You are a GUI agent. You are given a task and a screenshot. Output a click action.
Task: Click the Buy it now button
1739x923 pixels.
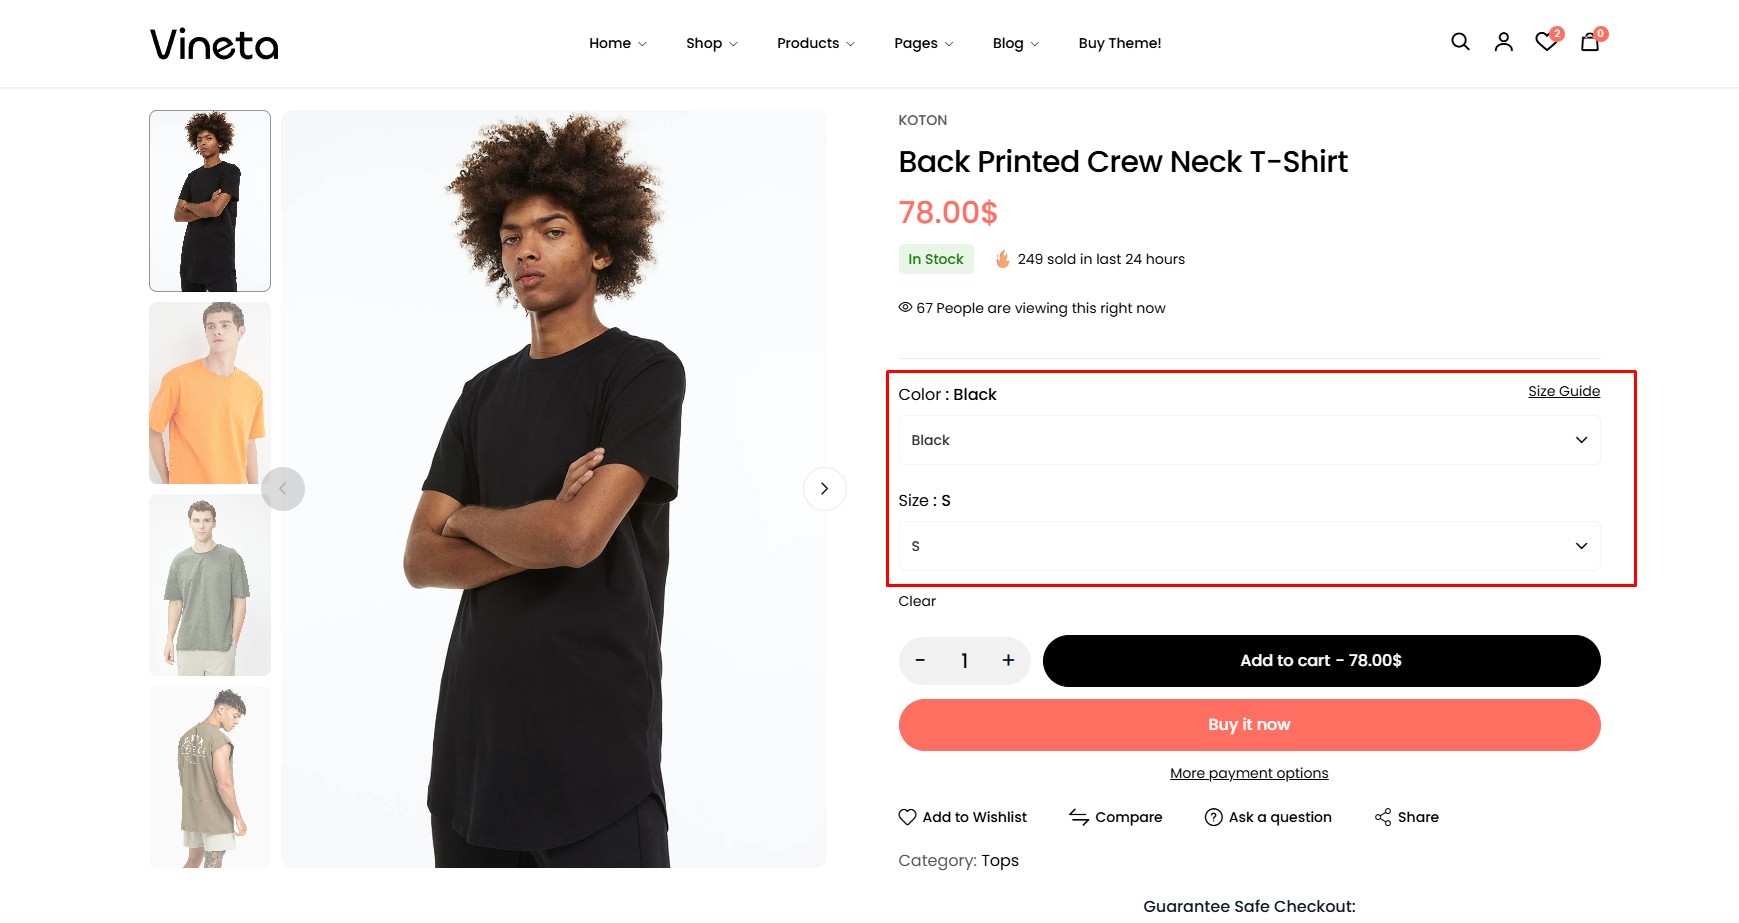(x=1249, y=725)
